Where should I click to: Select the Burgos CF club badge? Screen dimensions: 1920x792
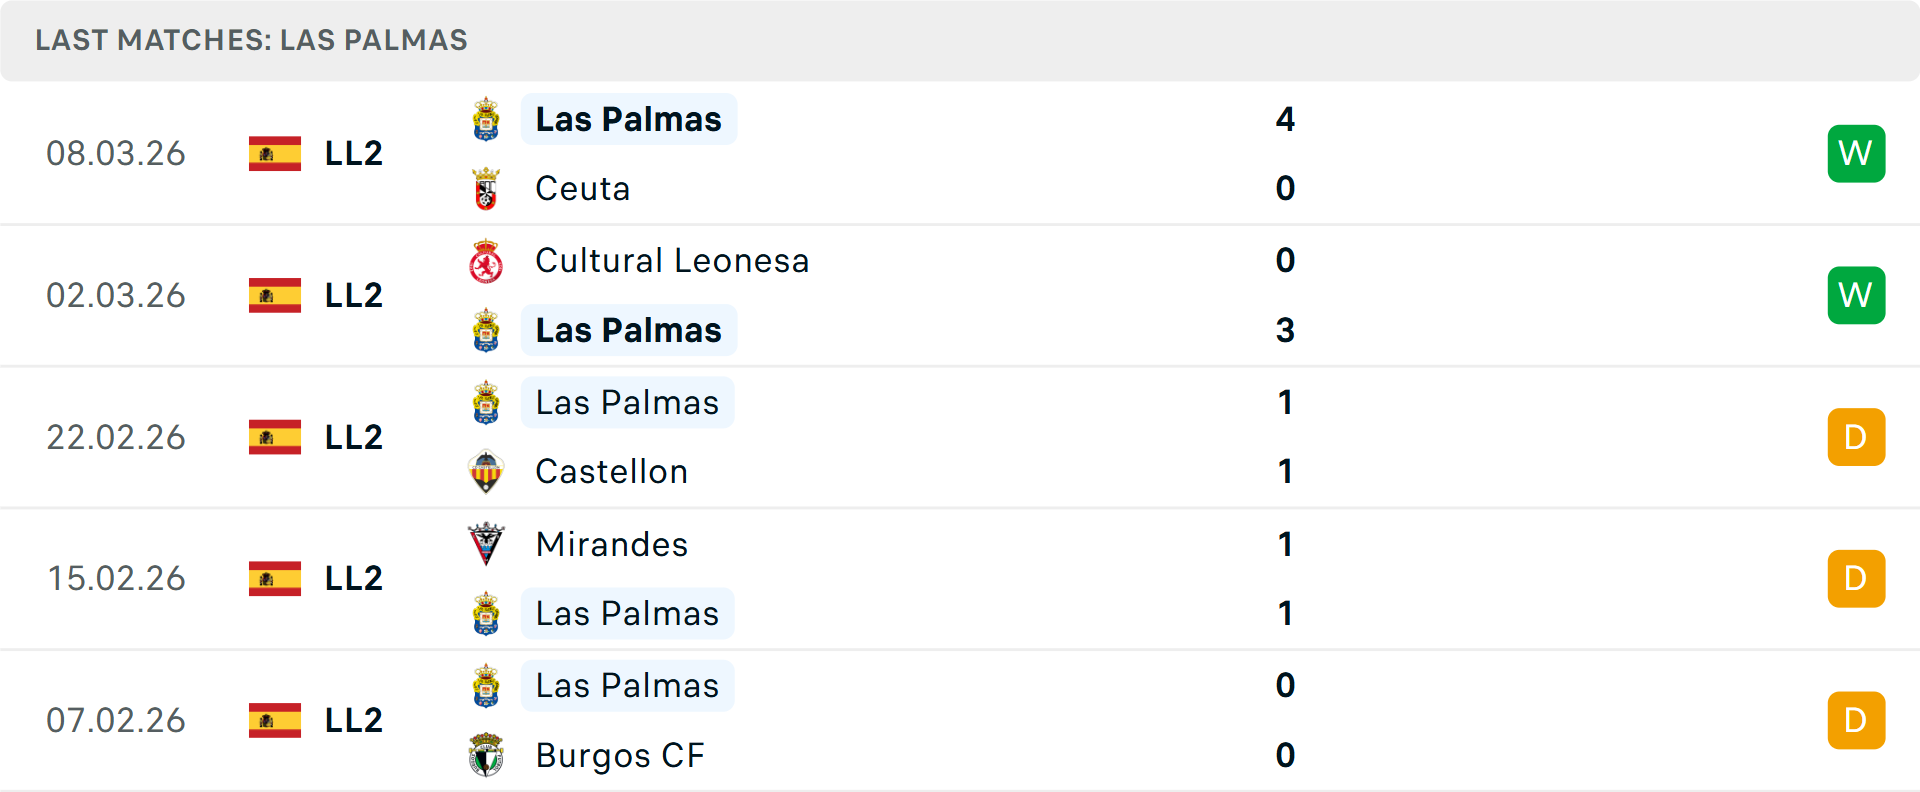tap(486, 756)
